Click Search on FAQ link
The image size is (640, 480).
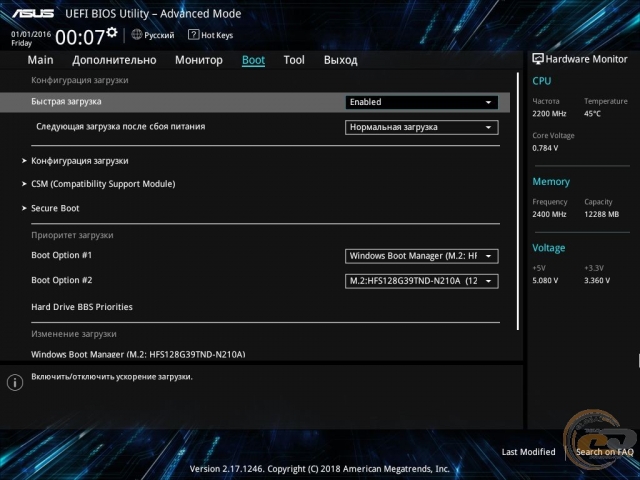[604, 452]
